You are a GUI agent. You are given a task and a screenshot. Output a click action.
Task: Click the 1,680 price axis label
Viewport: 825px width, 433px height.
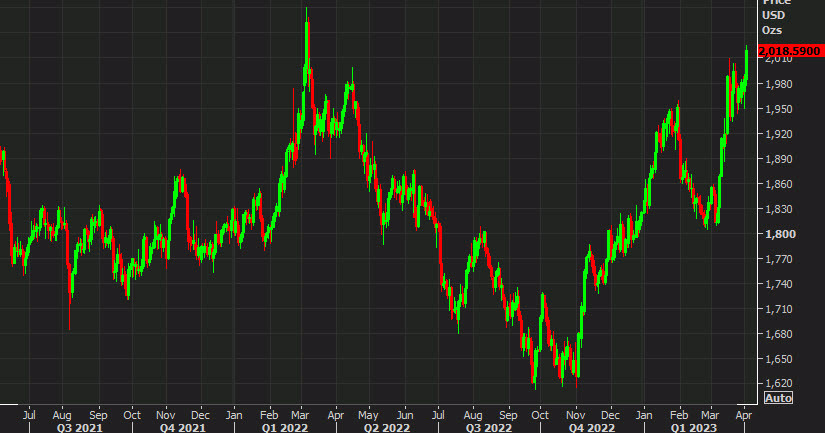click(779, 334)
